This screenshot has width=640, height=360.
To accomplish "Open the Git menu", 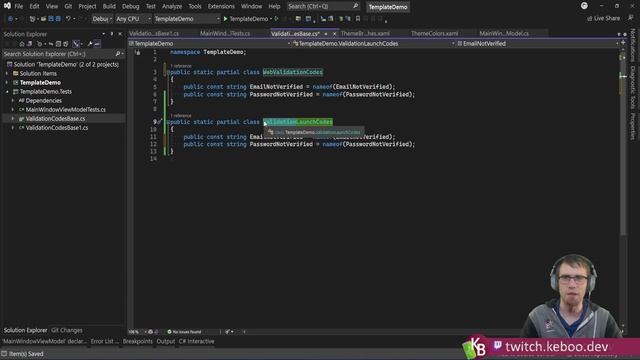I will coord(68,7).
